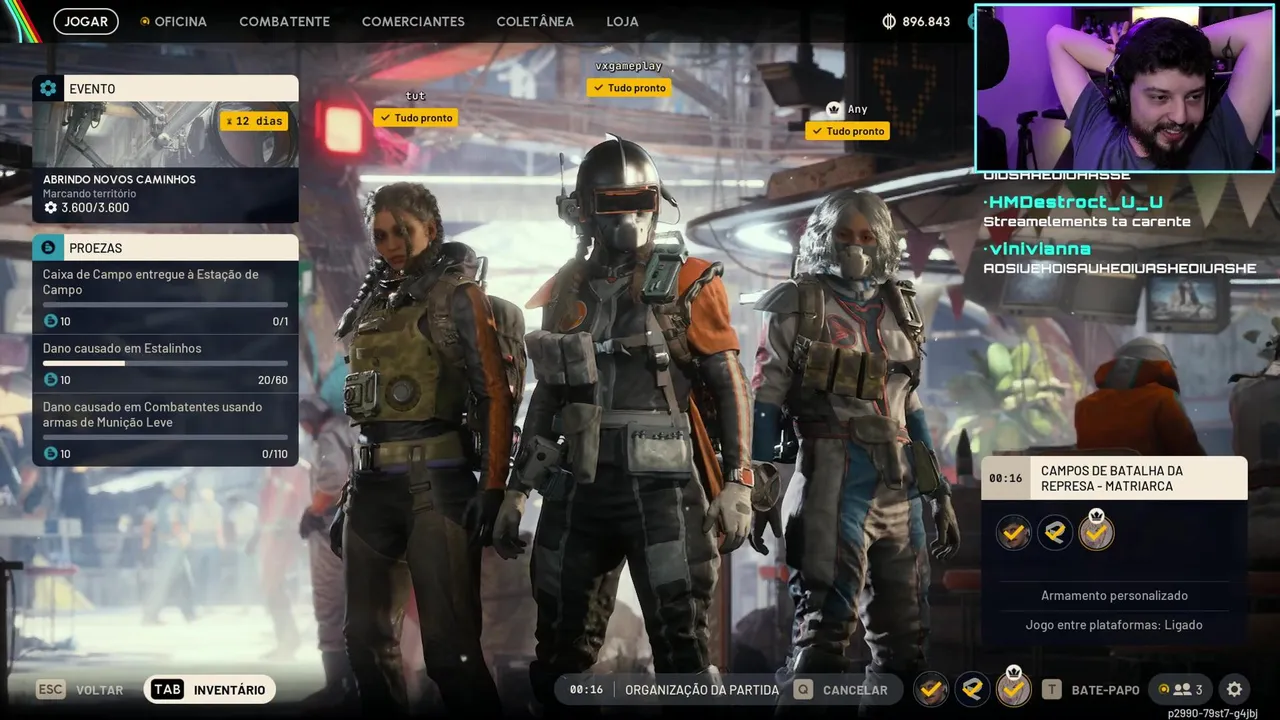This screenshot has height=720, width=1280.
Task: Click crowned ready checkmark in the match panel
Action: point(1096,531)
